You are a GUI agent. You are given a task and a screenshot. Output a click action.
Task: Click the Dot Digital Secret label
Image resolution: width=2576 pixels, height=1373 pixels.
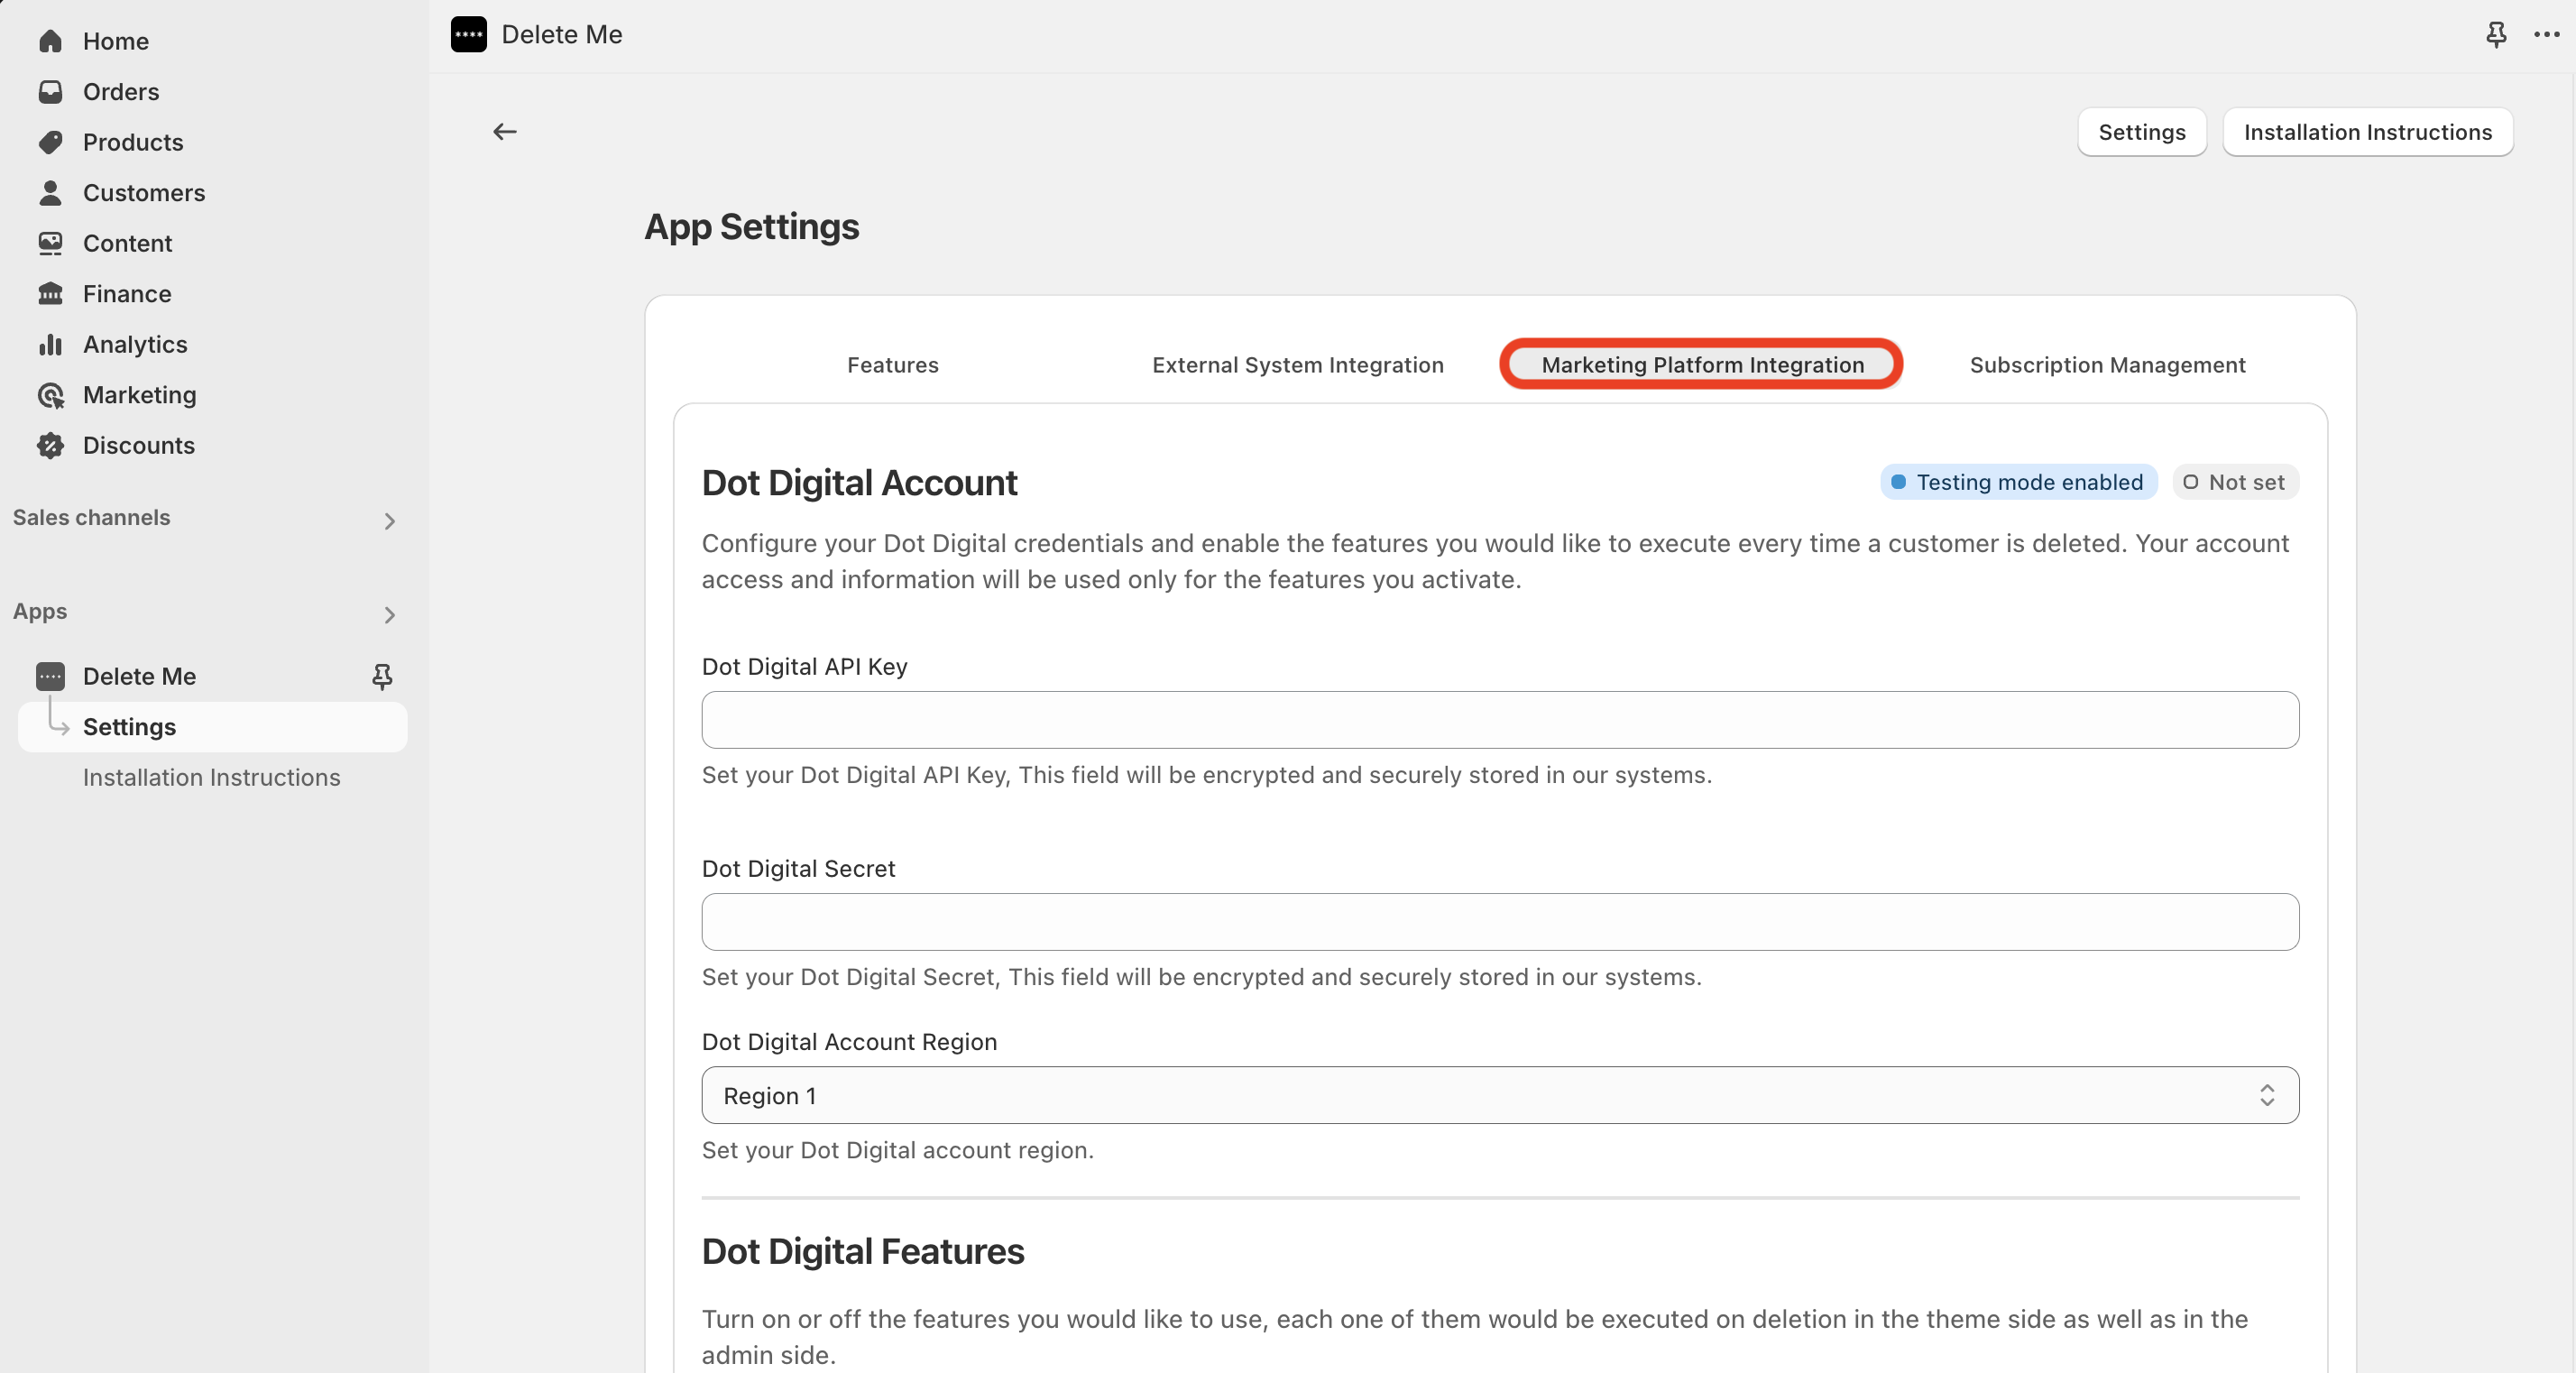pyautogui.click(x=798, y=868)
